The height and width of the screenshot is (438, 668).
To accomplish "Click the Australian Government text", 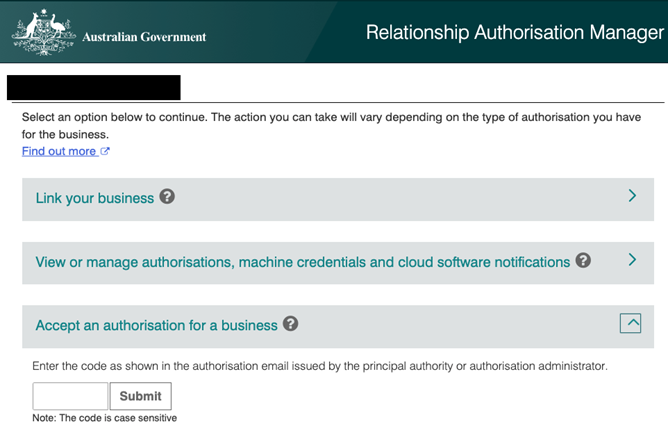I will coord(144,37).
